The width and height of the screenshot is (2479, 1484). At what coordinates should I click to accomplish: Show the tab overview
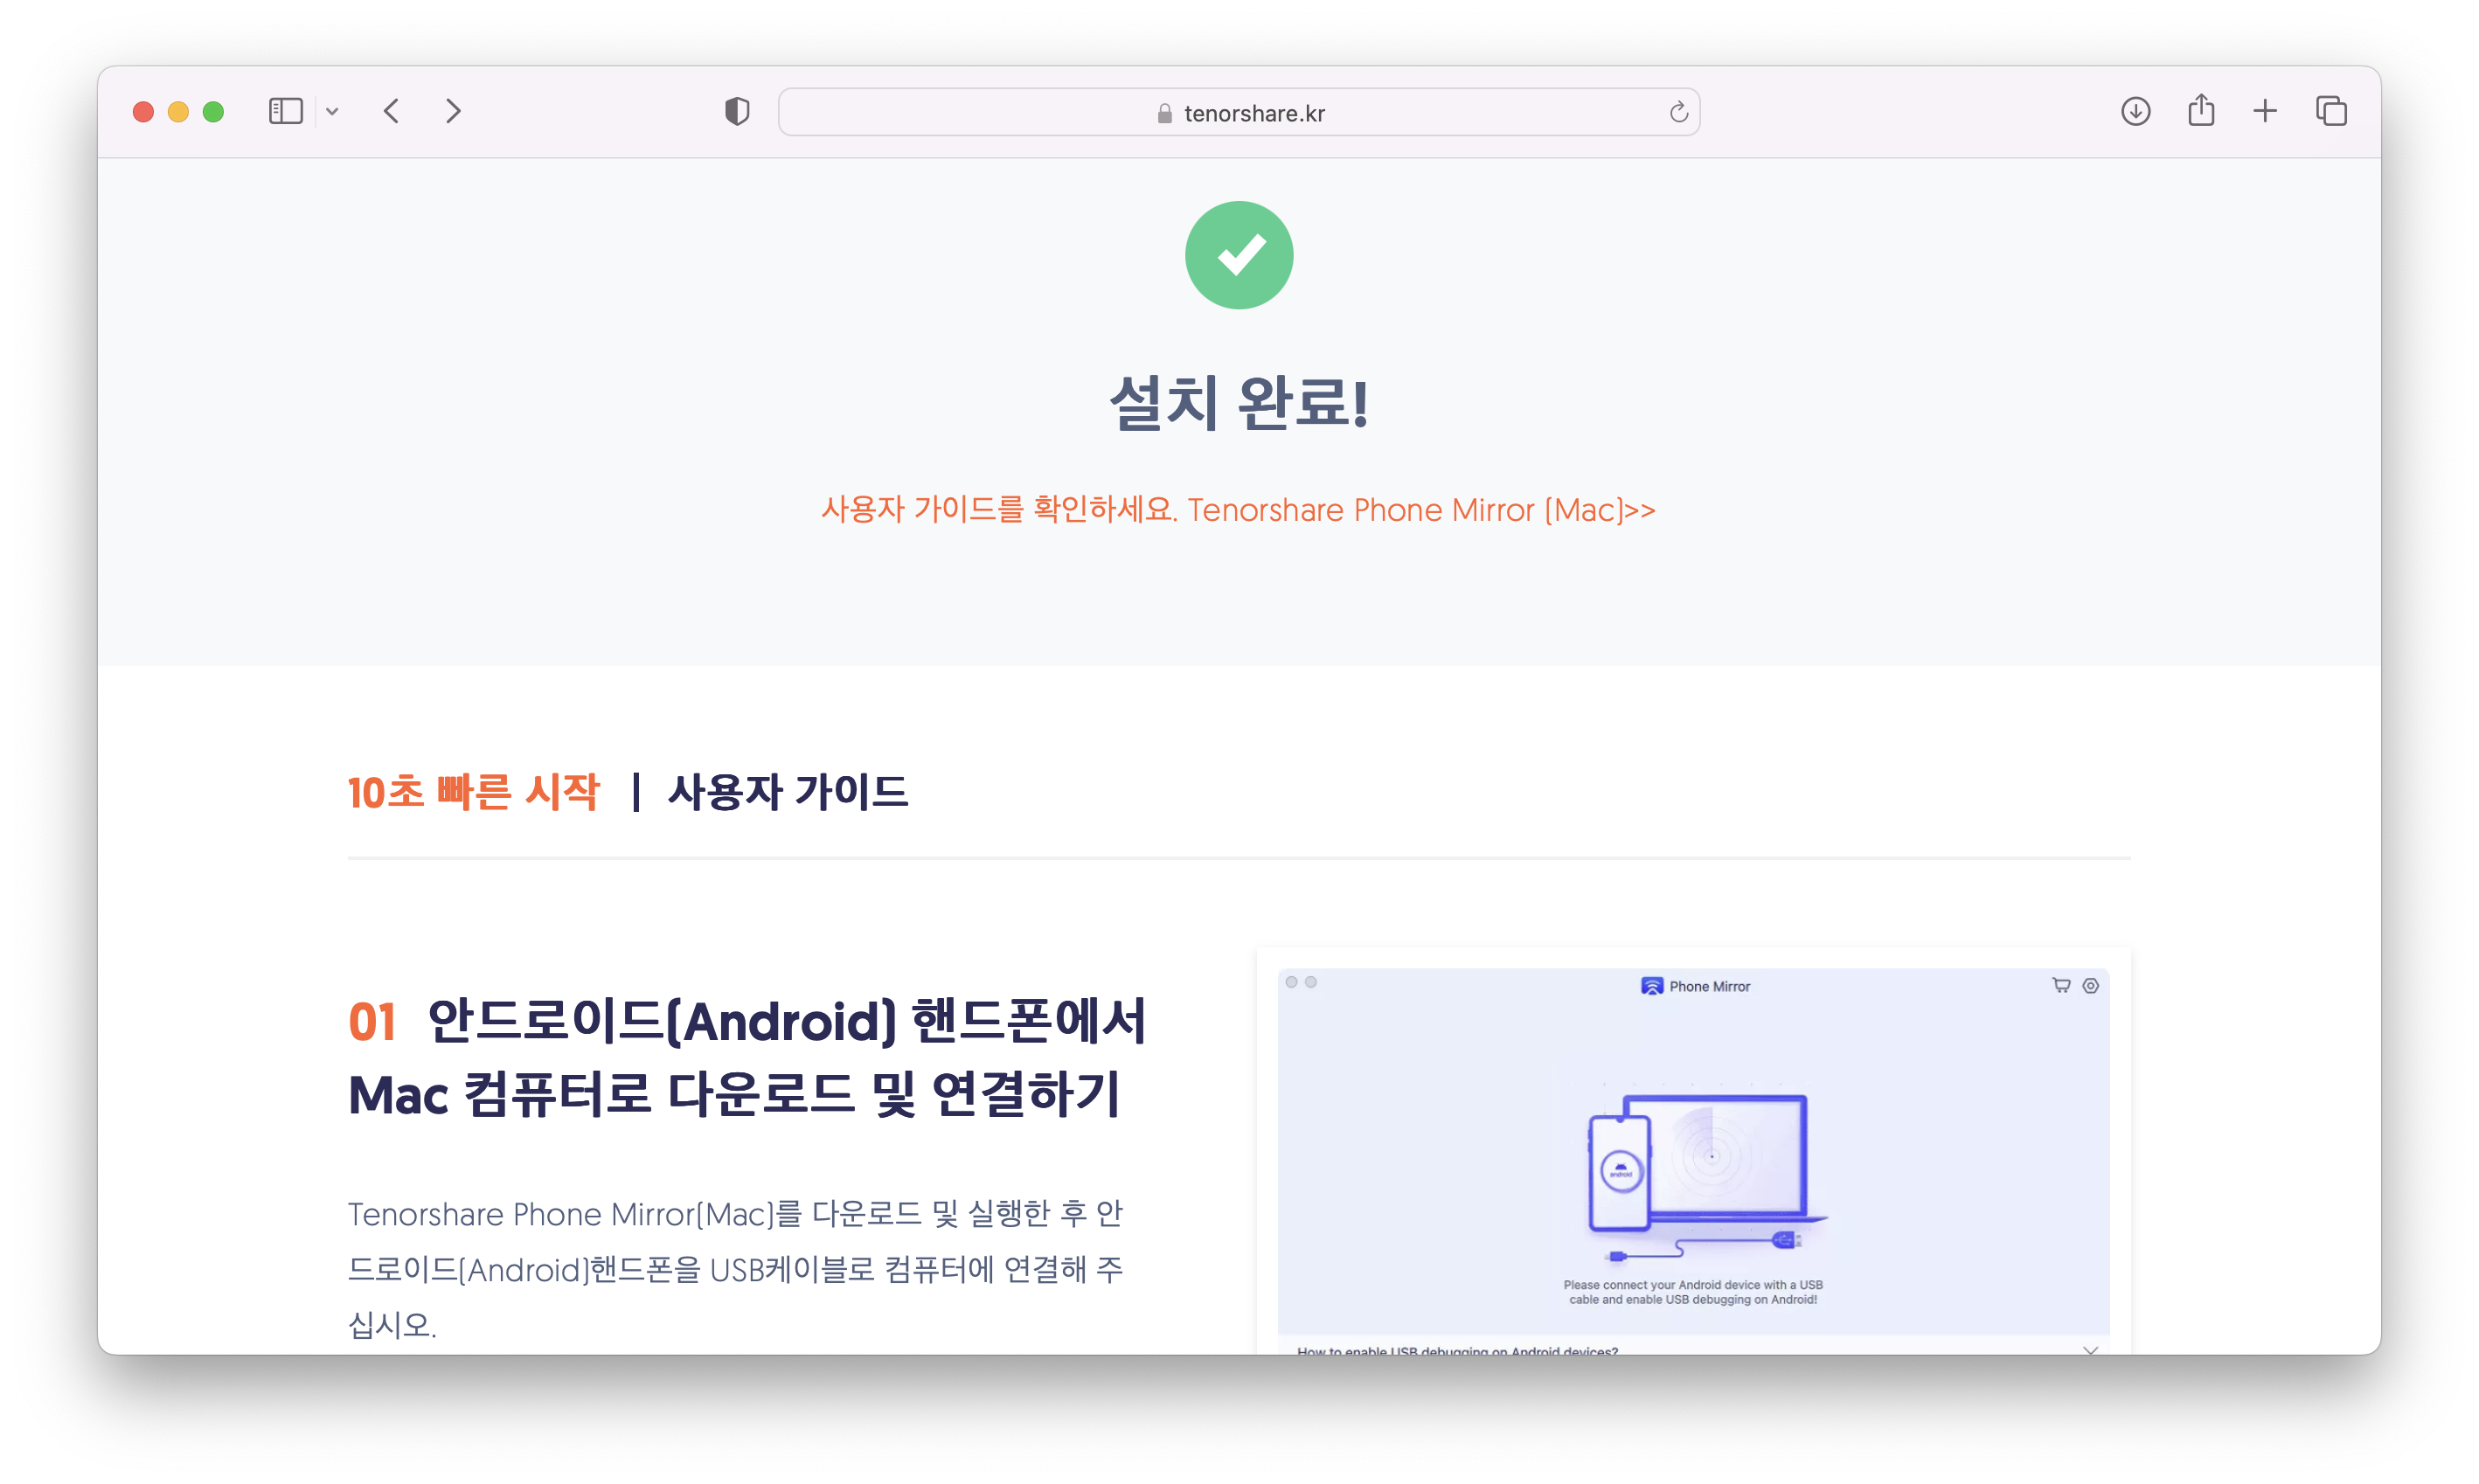pos(2331,111)
